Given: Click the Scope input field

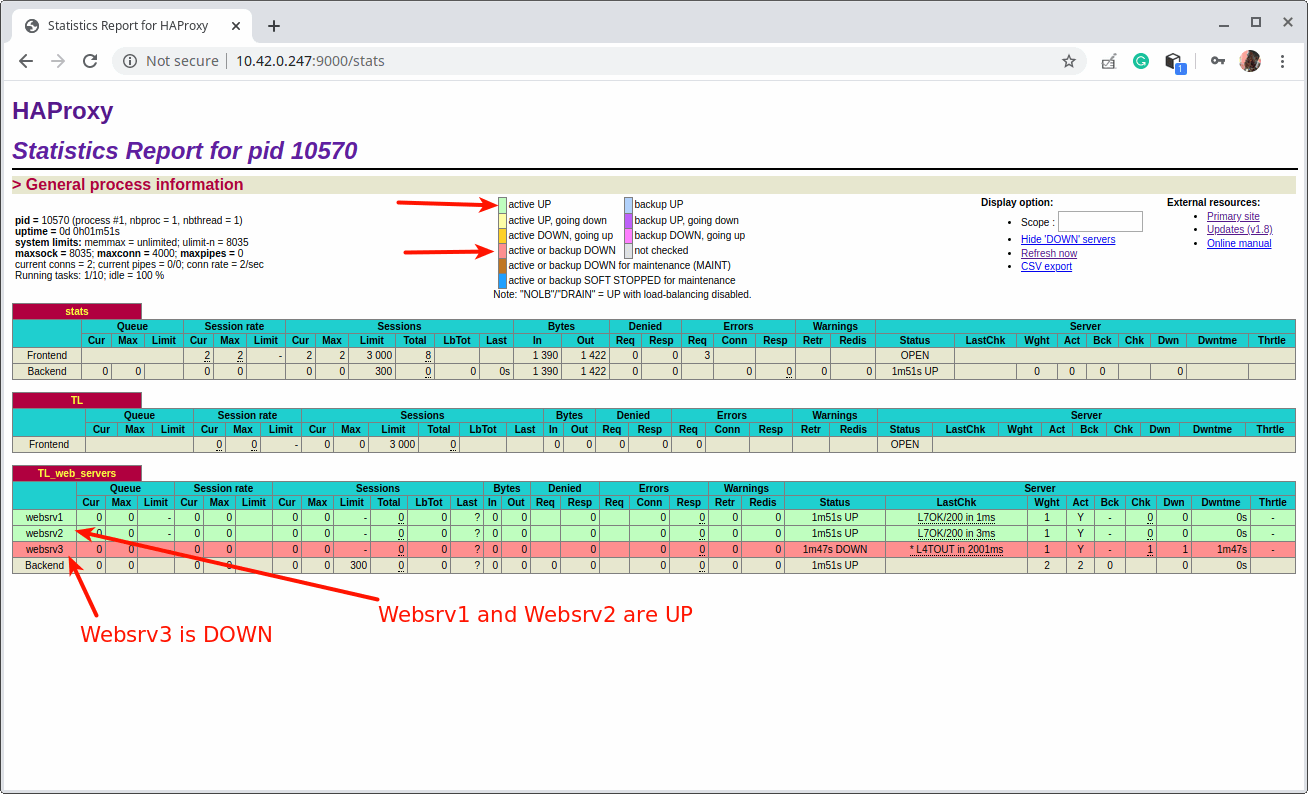Looking at the screenshot, I should [1100, 222].
